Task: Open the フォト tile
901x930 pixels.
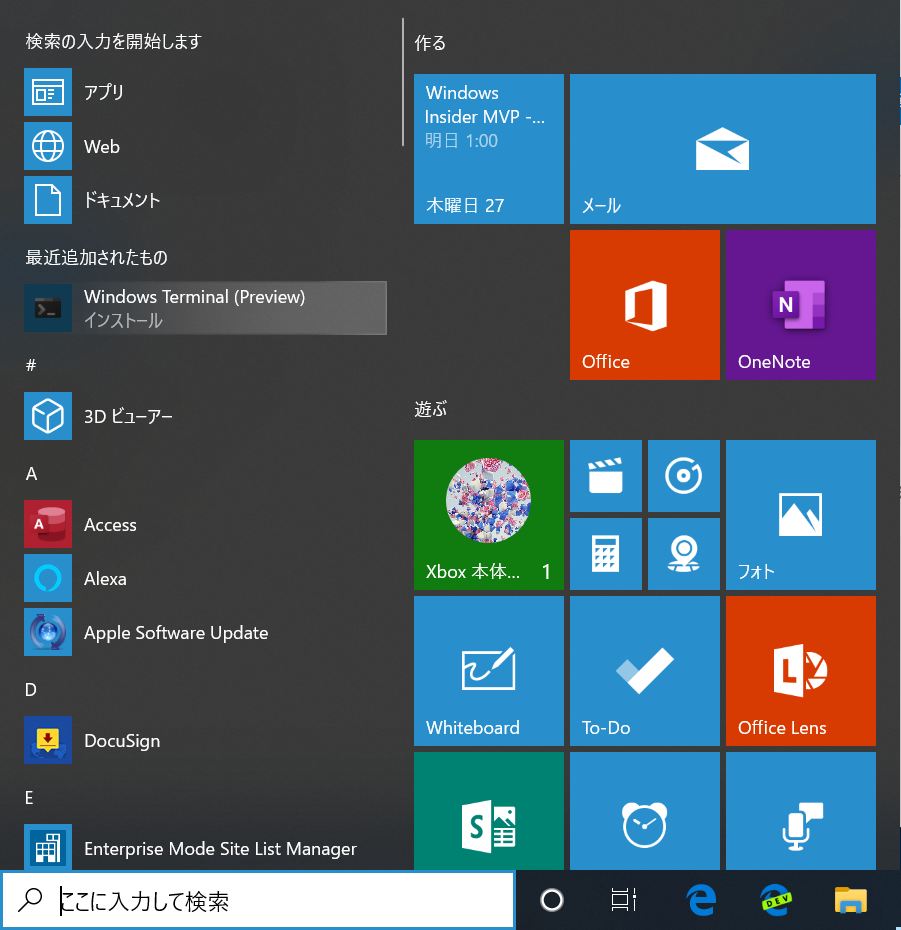Action: coord(801,515)
